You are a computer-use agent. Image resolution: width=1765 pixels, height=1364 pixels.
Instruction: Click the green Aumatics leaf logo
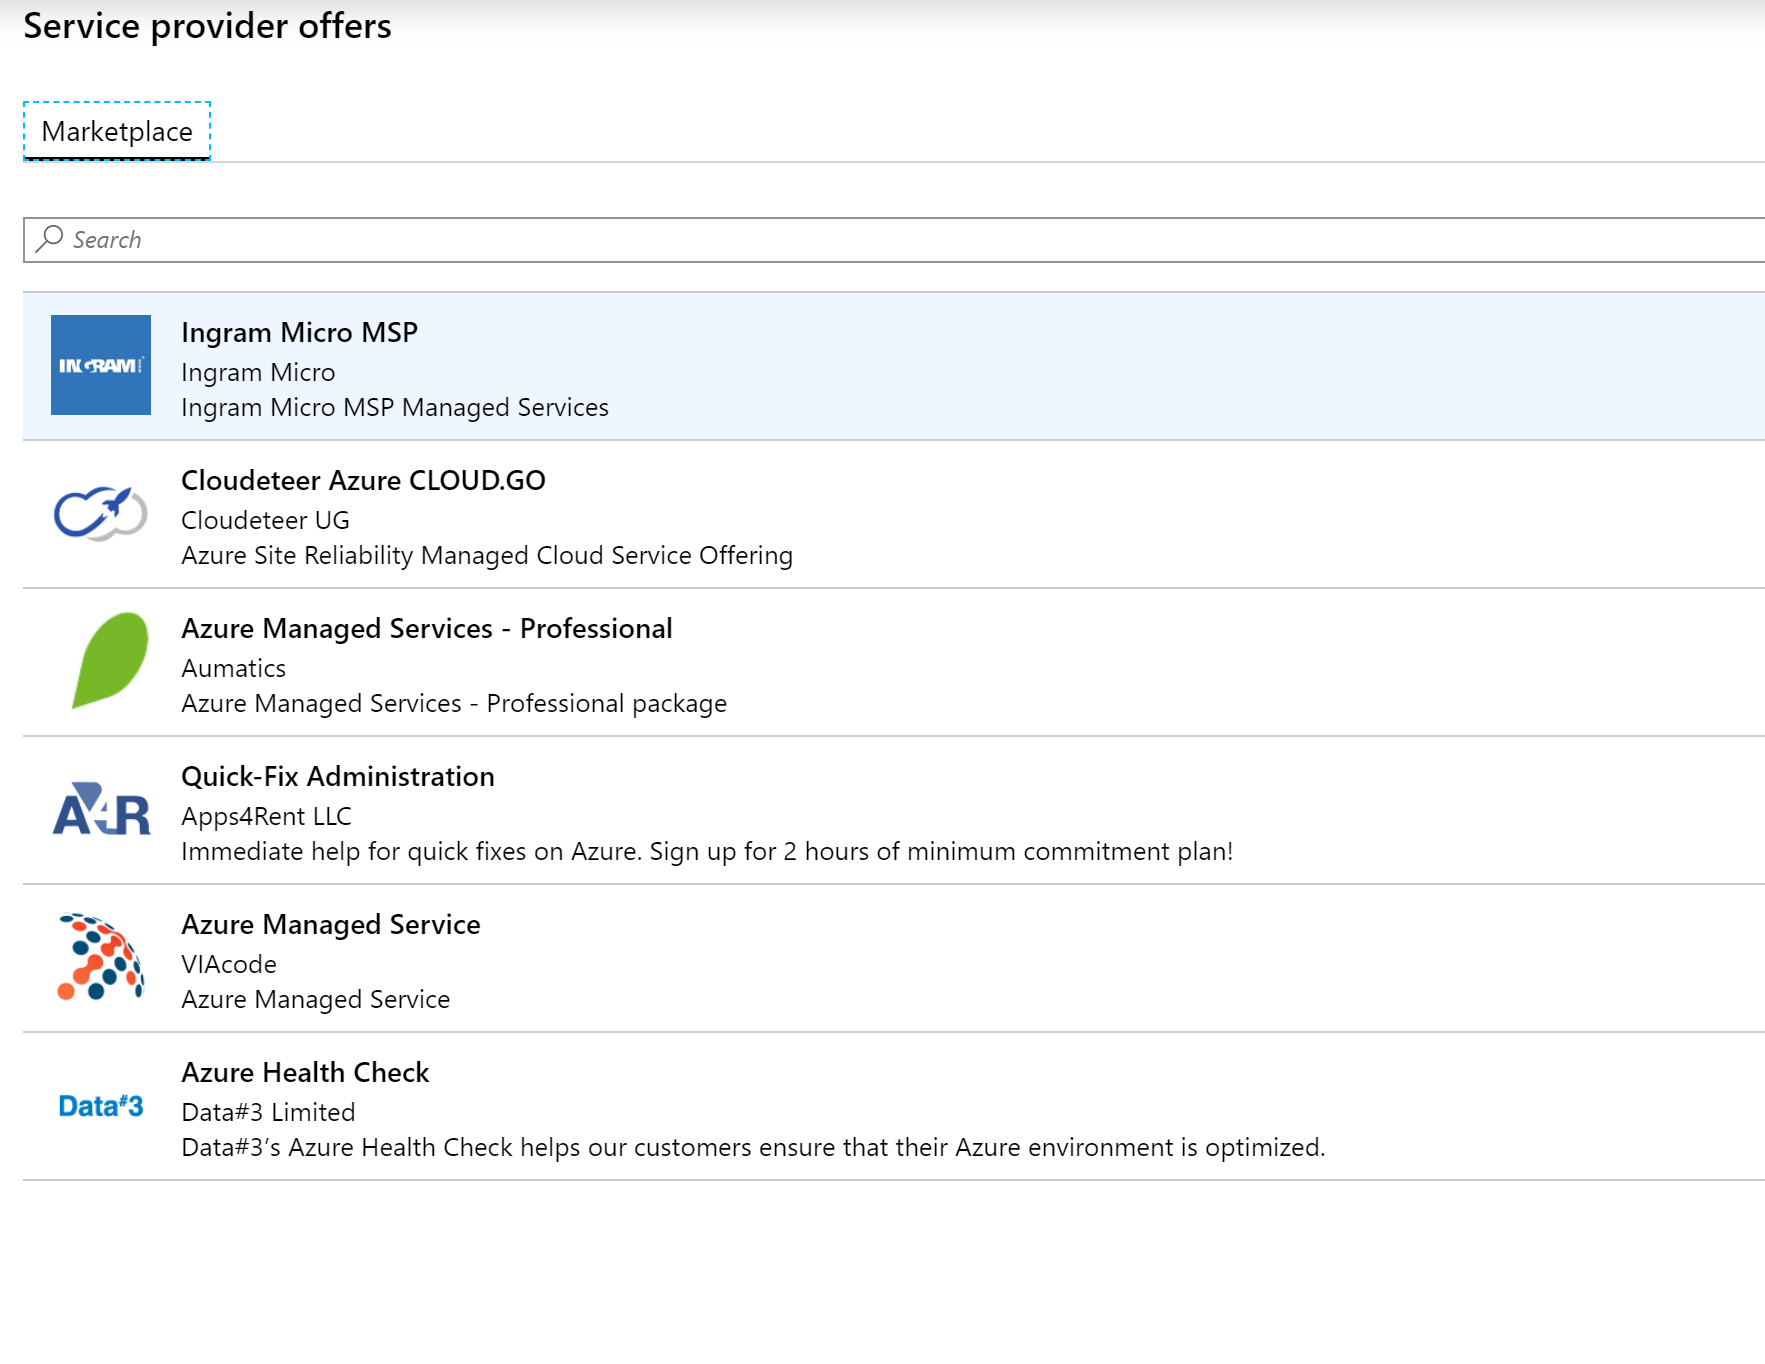coord(110,660)
